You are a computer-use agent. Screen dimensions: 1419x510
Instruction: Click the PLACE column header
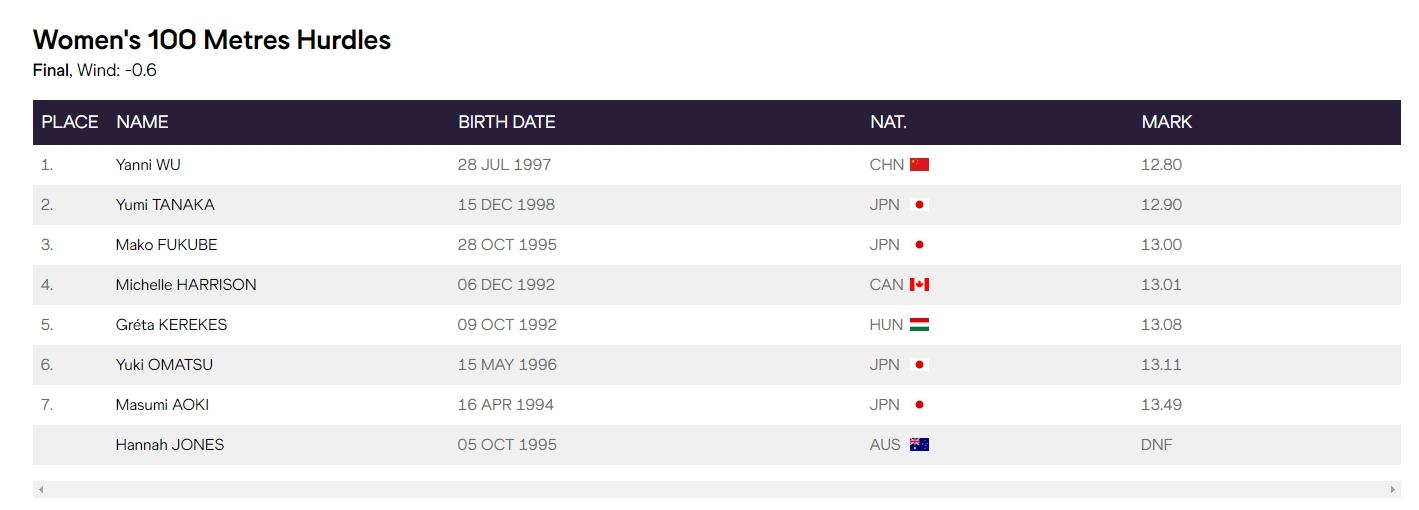coord(70,122)
